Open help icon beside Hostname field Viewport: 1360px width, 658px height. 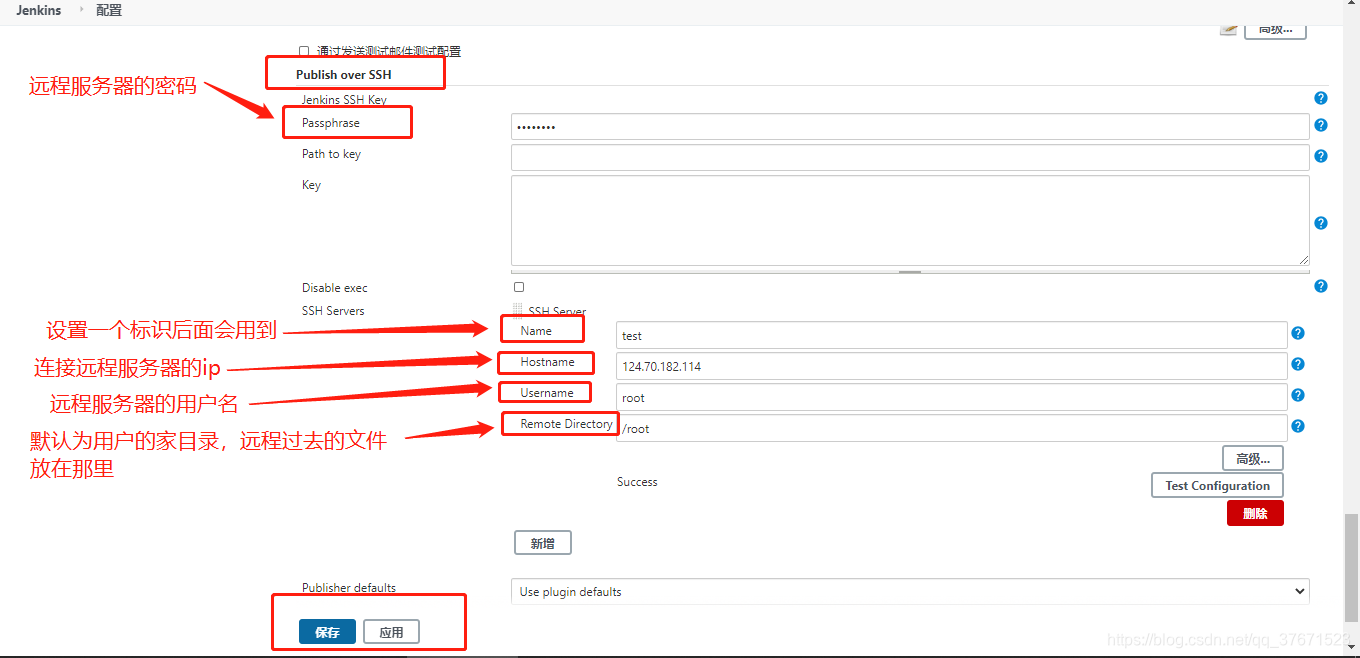tap(1298, 364)
